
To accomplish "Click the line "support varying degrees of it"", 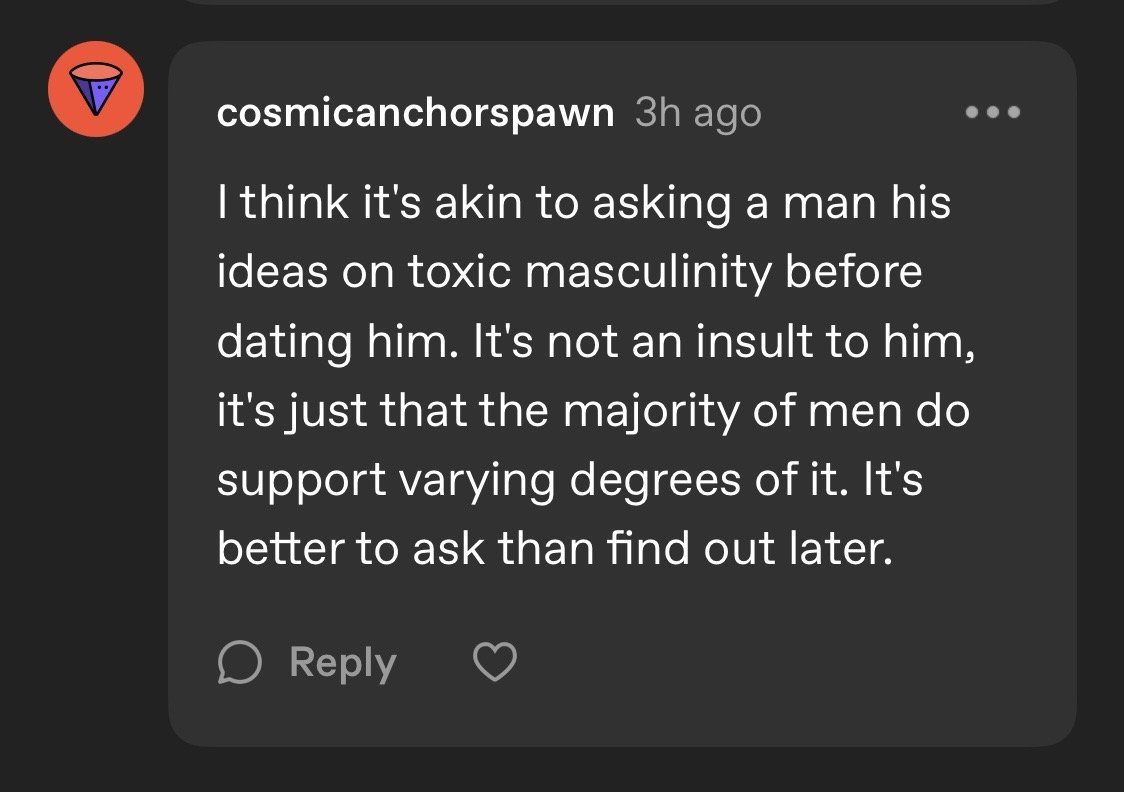I will 569,480.
